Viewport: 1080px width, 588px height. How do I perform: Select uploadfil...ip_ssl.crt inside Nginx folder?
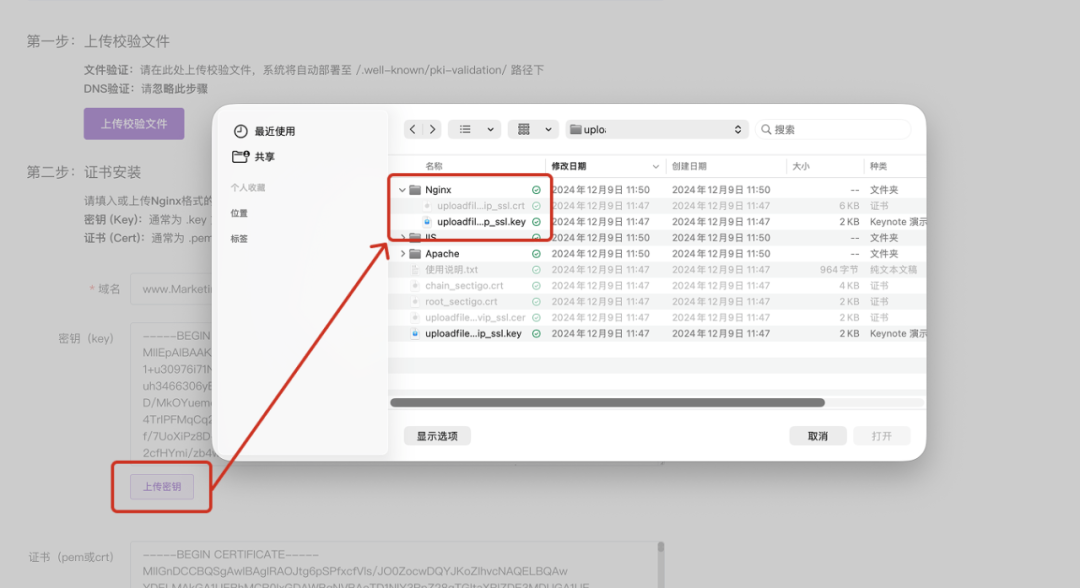tap(481, 205)
